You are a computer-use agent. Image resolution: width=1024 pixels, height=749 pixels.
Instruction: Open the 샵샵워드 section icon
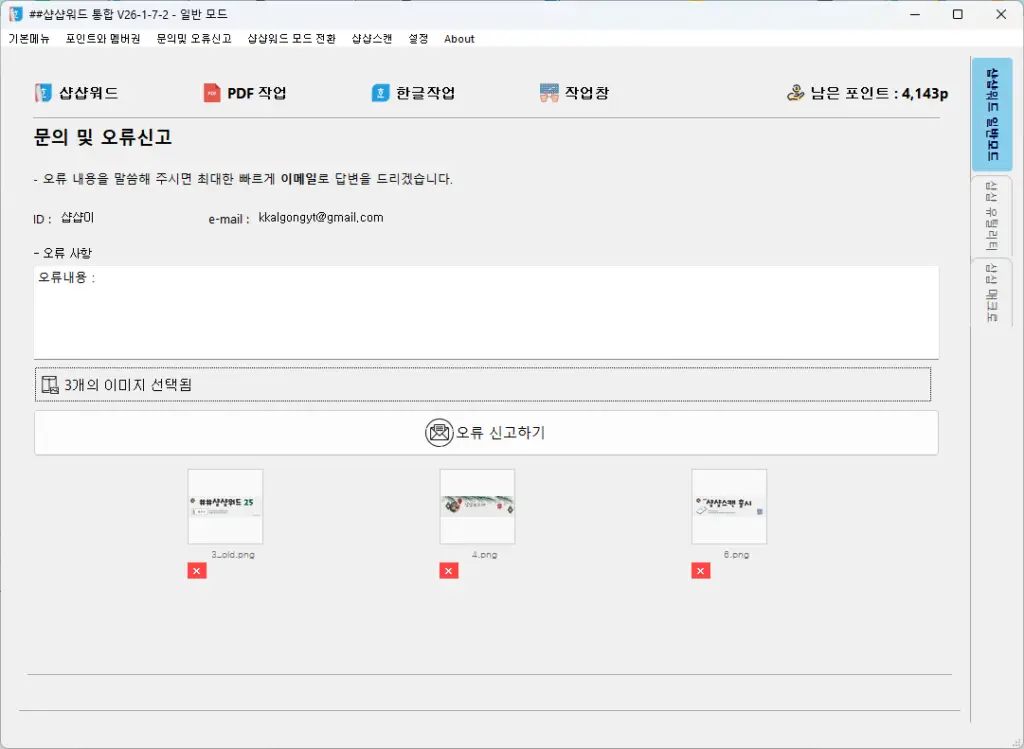tap(42, 93)
